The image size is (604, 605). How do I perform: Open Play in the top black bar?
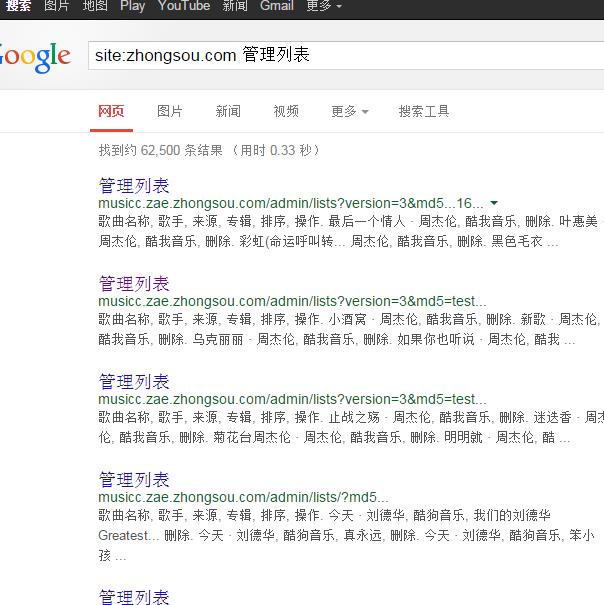click(132, 6)
